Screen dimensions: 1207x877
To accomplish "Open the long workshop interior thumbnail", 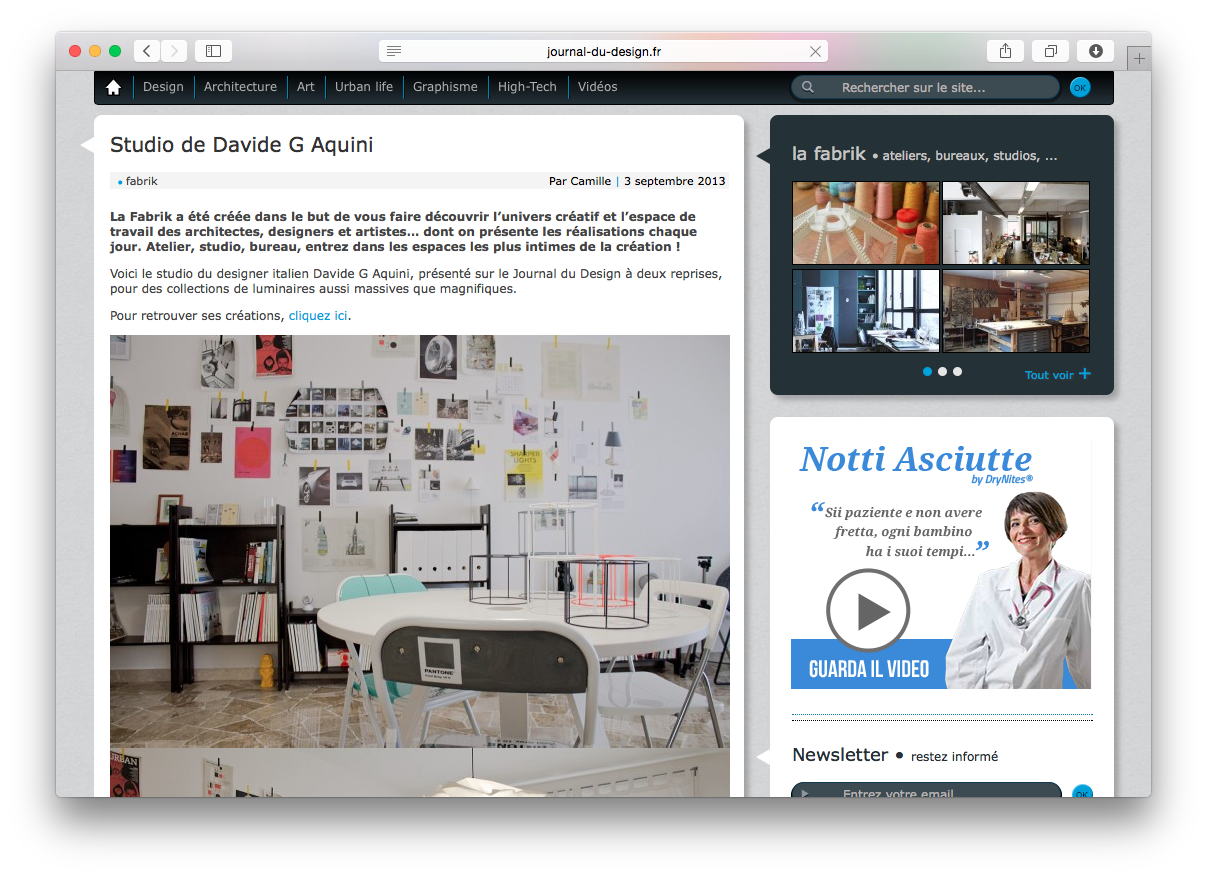I will pyautogui.click(x=1016, y=223).
